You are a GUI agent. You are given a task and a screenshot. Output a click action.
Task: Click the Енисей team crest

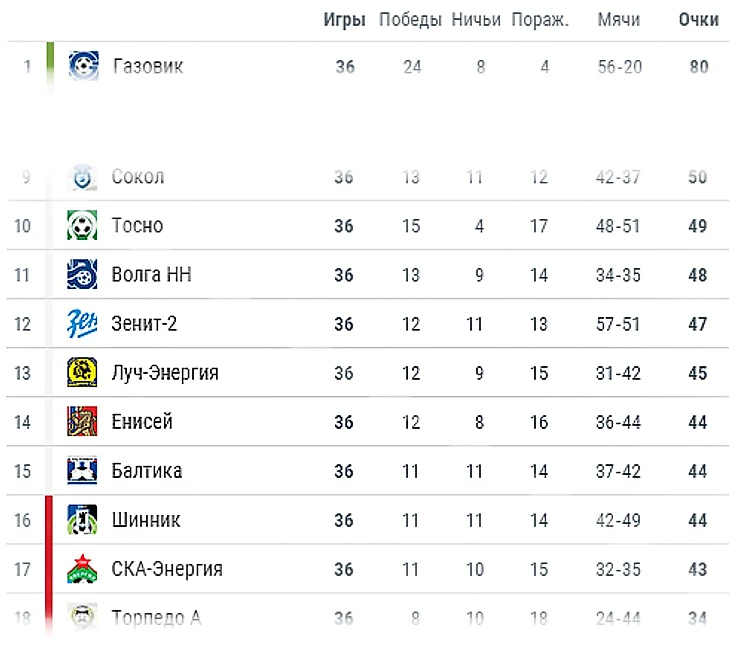pos(82,422)
